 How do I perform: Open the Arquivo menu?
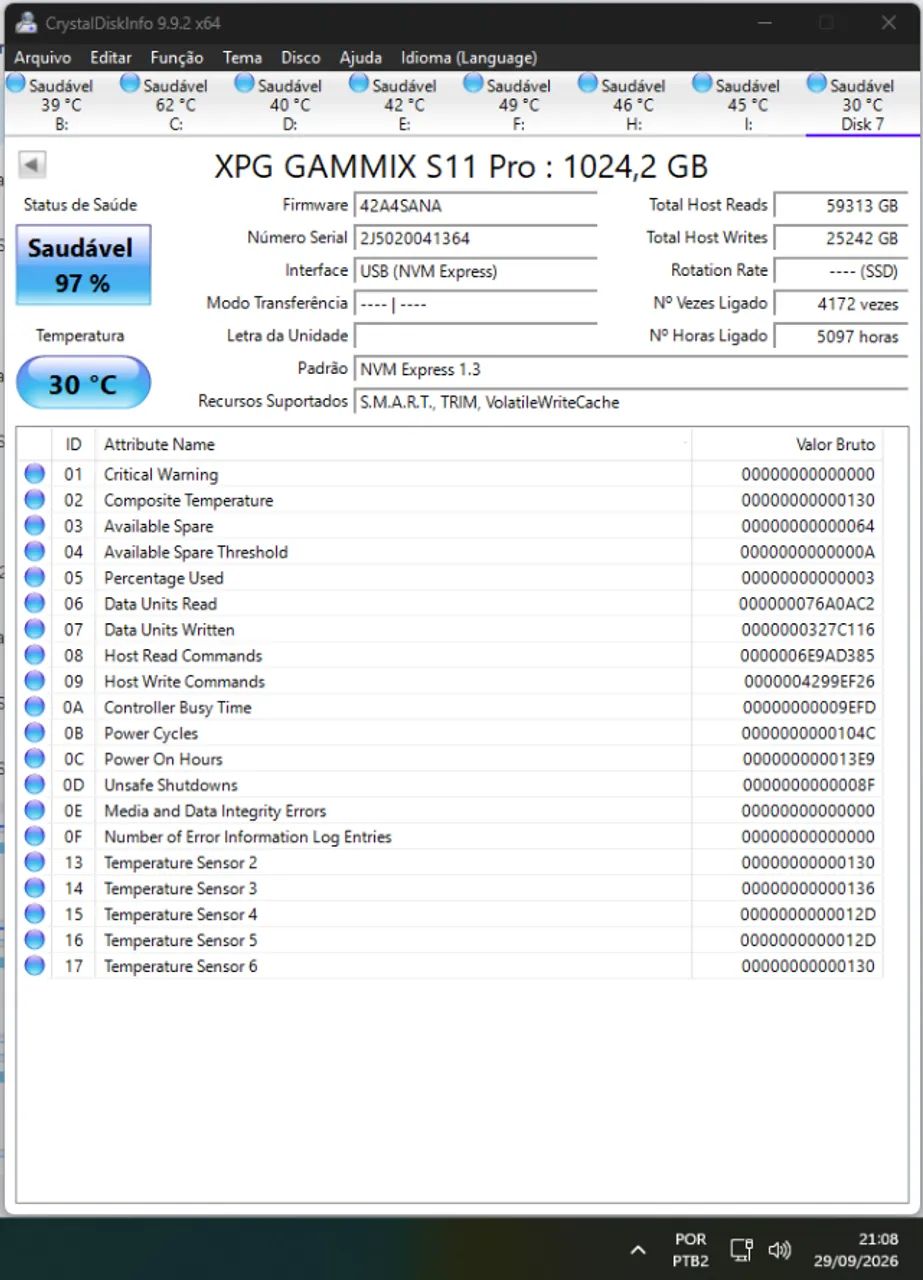(43, 57)
